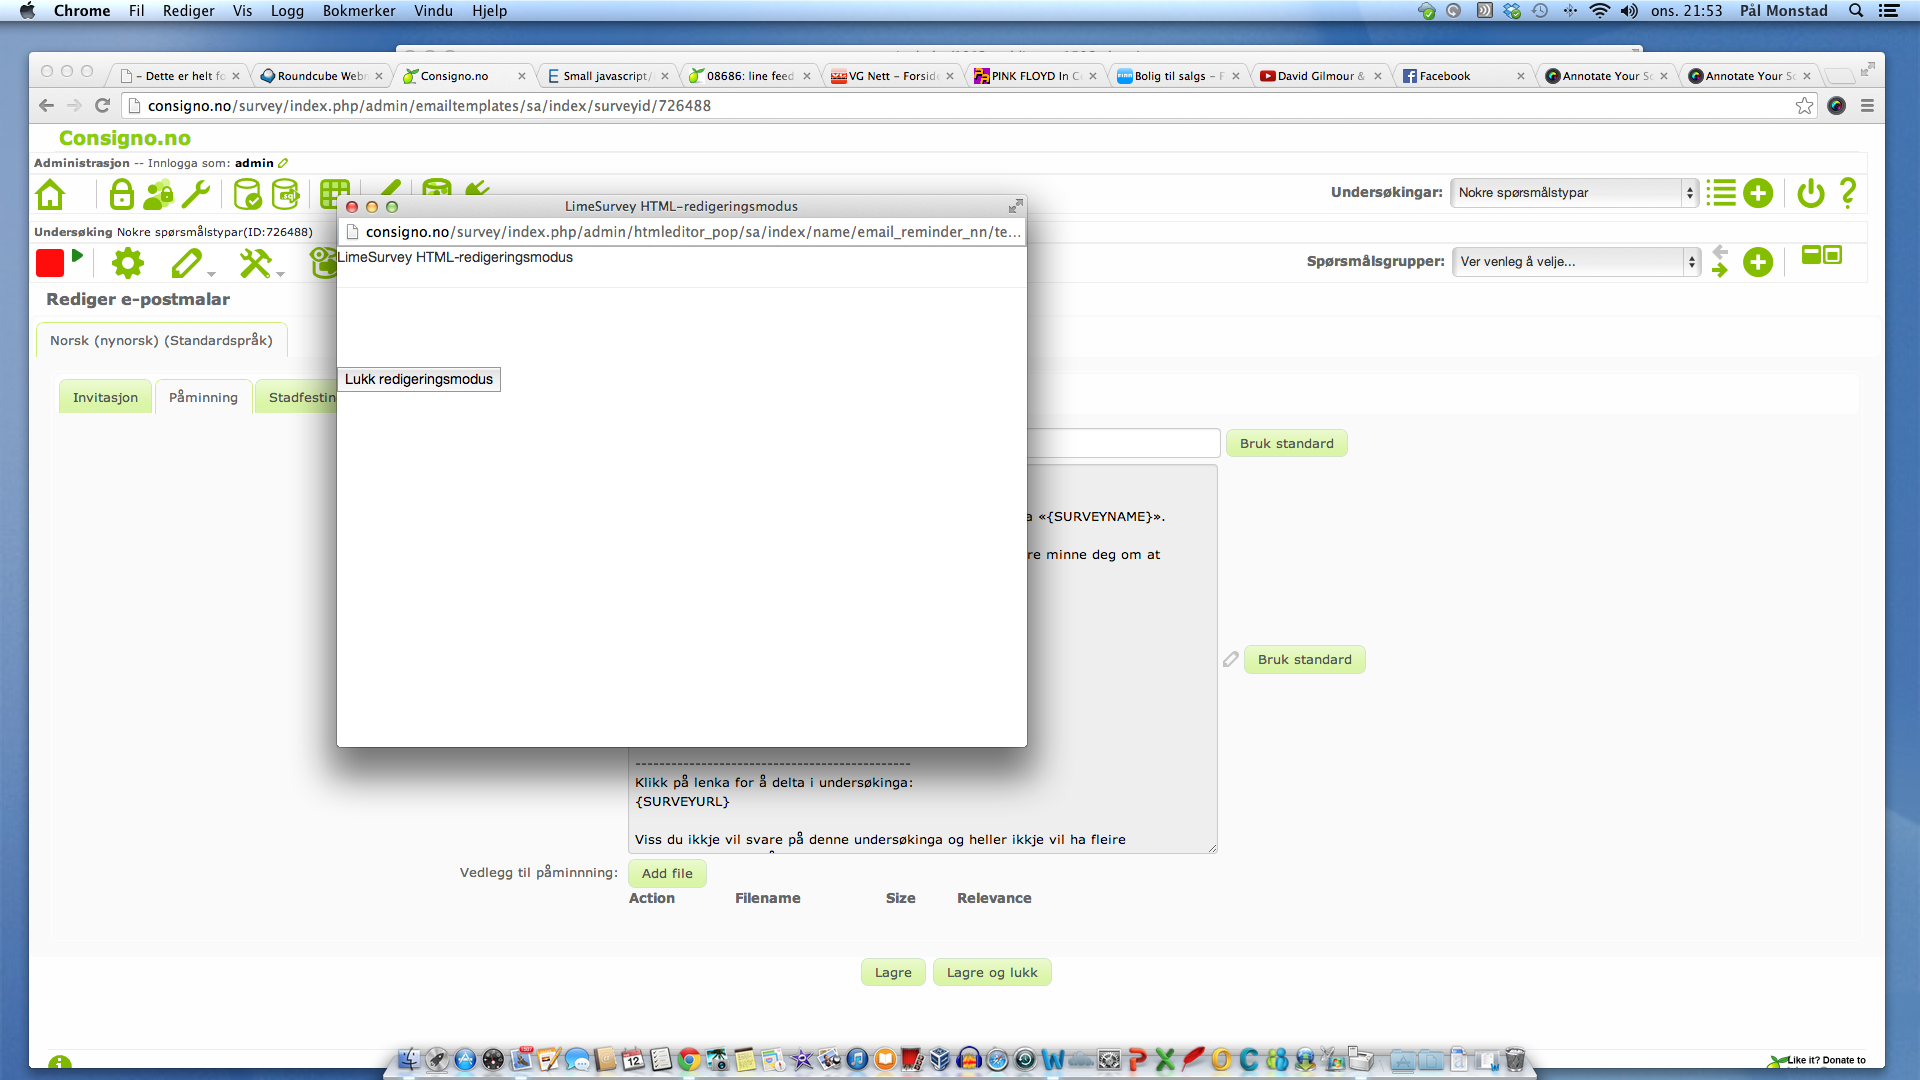Open the Bokmerker menu in menu bar
Image resolution: width=1920 pixels, height=1080 pixels.
358,11
